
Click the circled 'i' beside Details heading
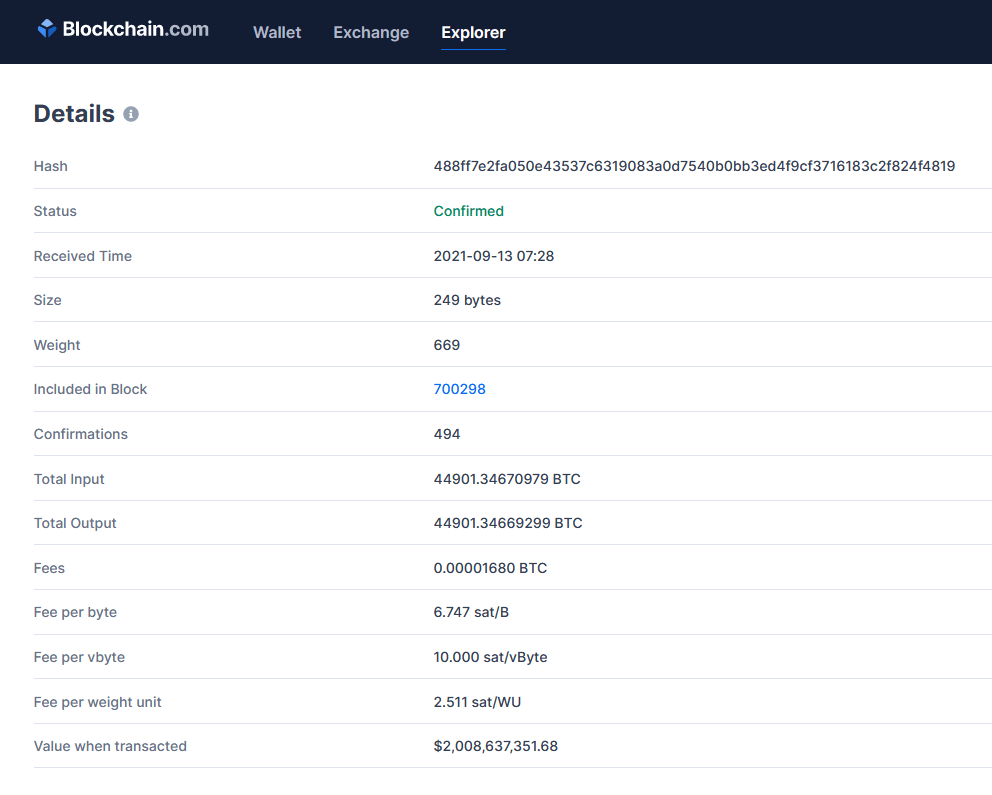pyautogui.click(x=130, y=114)
